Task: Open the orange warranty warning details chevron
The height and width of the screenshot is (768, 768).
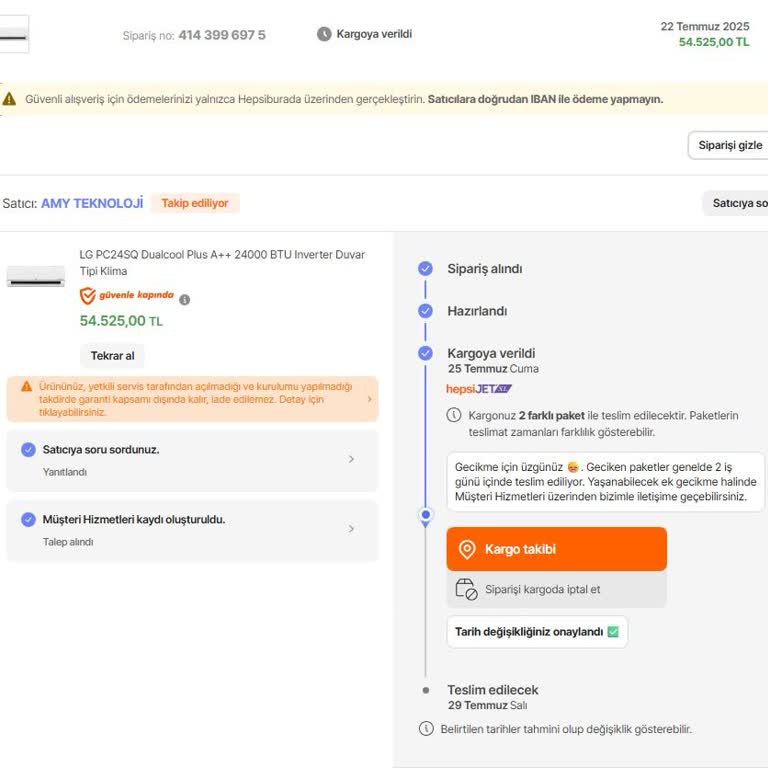Action: click(x=369, y=399)
